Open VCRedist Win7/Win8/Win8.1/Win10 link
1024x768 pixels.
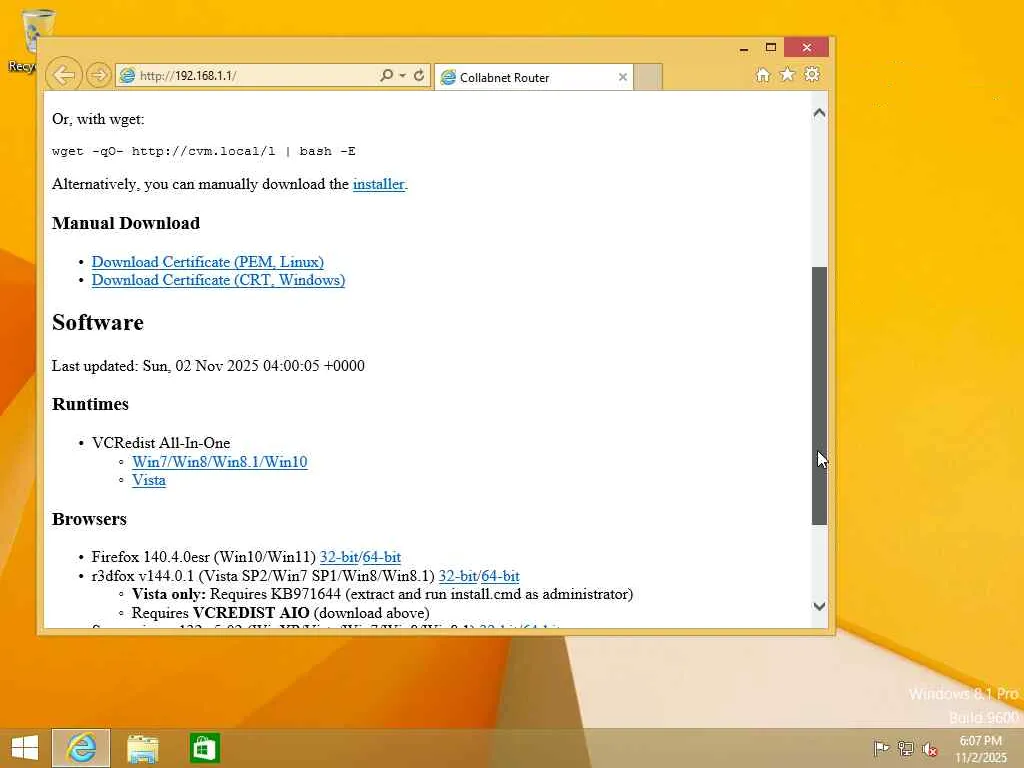[219, 462]
